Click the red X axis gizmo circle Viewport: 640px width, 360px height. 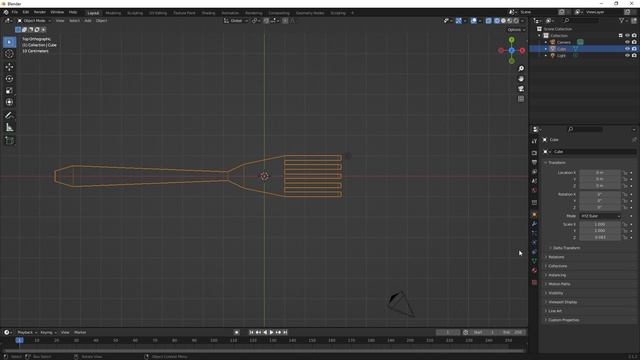[x=522, y=51]
